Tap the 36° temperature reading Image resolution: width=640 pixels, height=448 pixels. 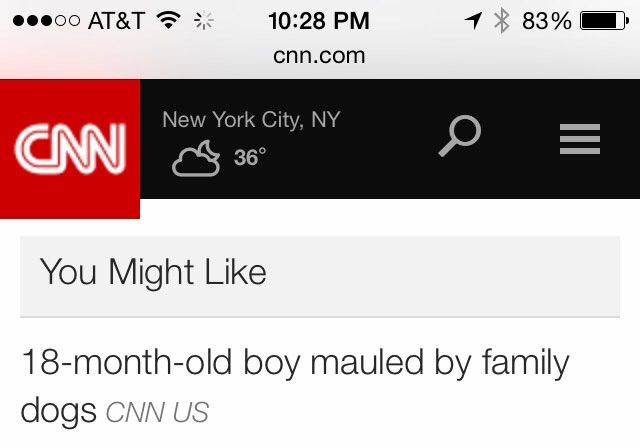coord(250,158)
